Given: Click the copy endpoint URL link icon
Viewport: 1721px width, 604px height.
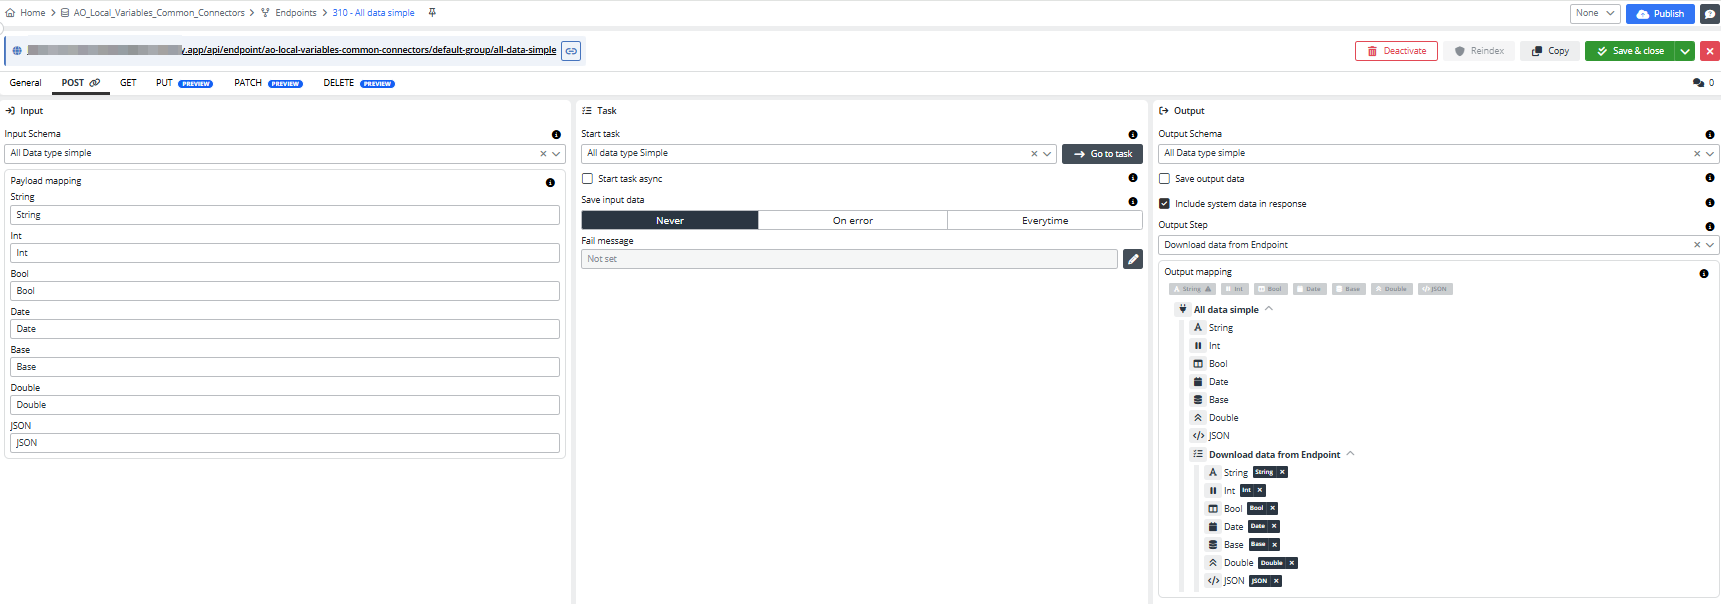Looking at the screenshot, I should (571, 51).
